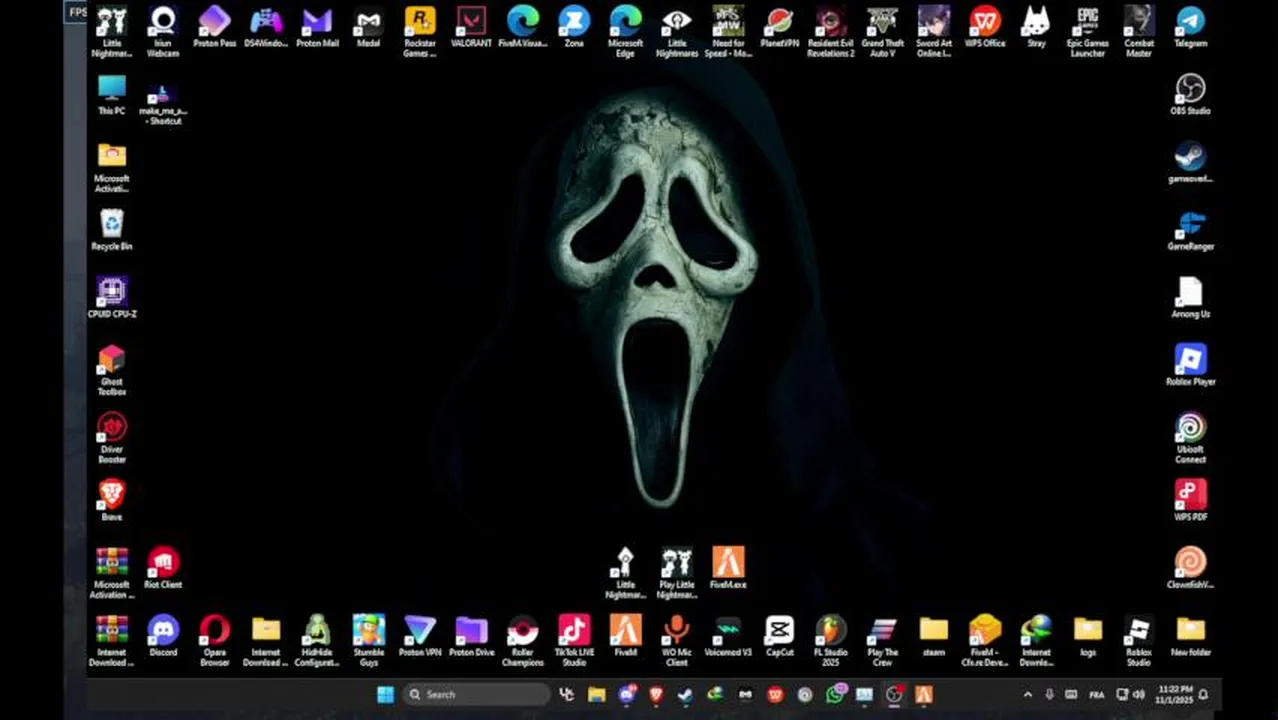Open the taskbar clock and date
Viewport: 1278px width, 720px height.
point(1174,694)
